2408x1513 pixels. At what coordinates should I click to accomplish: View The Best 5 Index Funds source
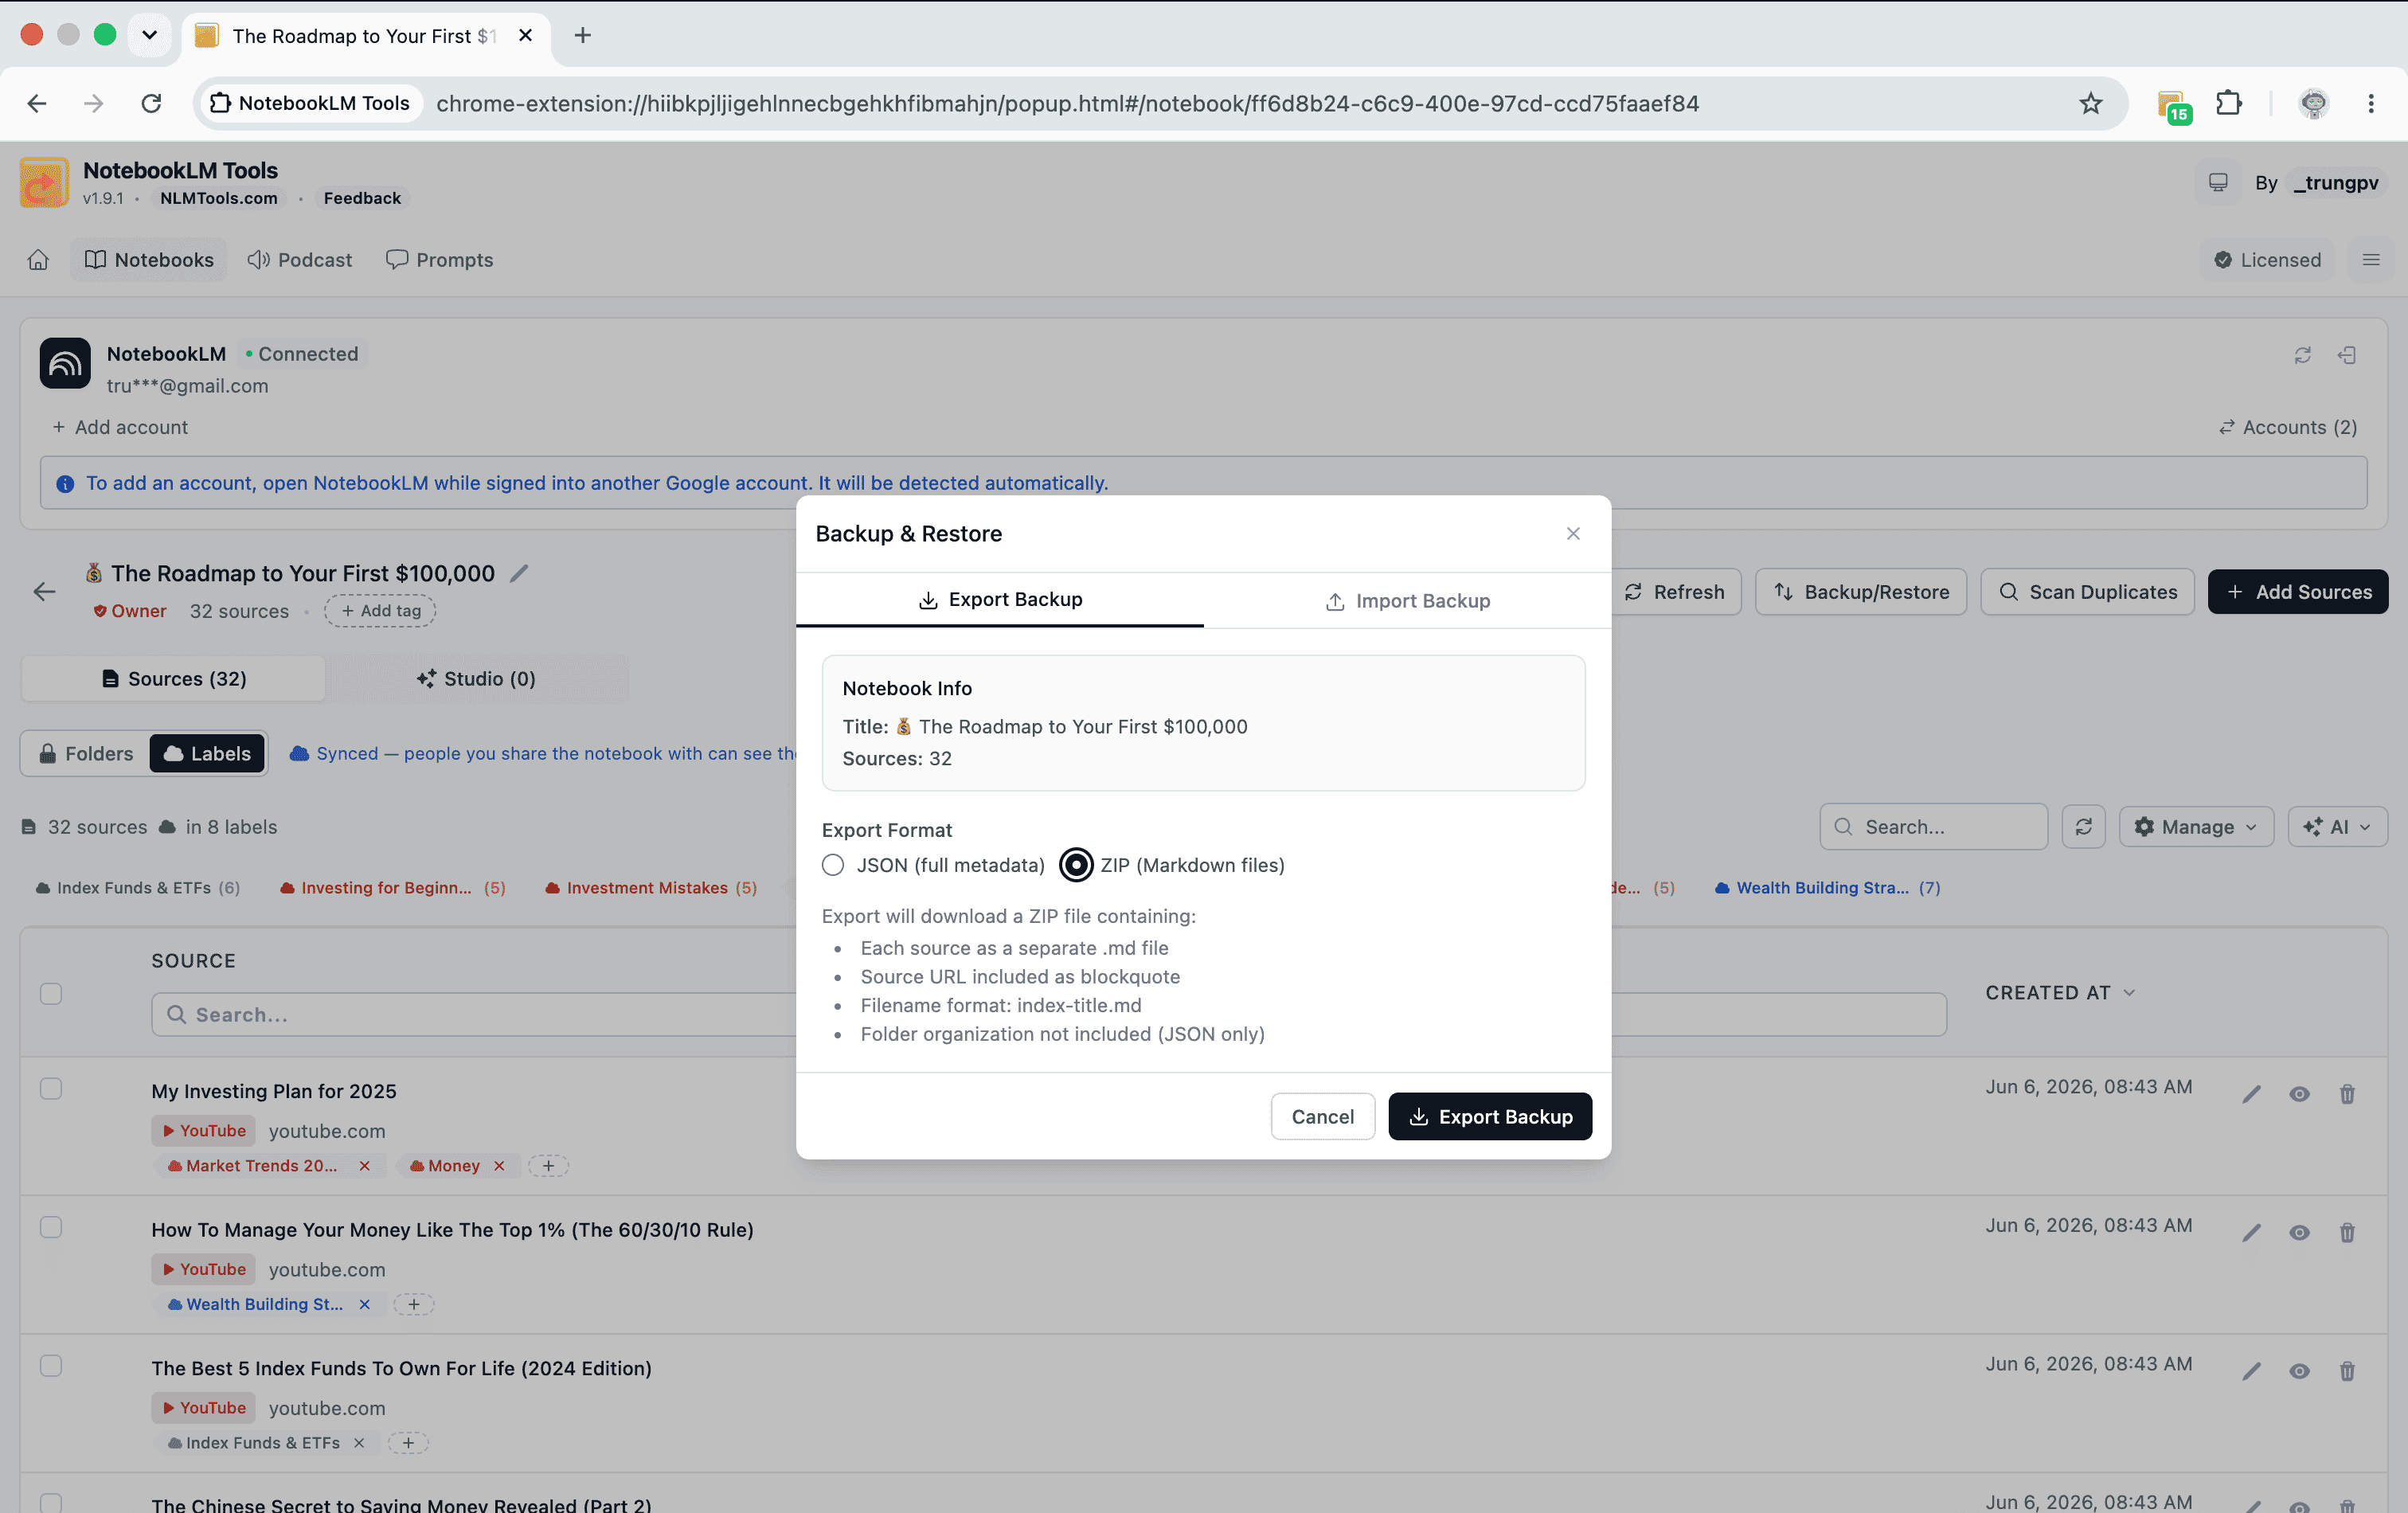[2299, 1371]
